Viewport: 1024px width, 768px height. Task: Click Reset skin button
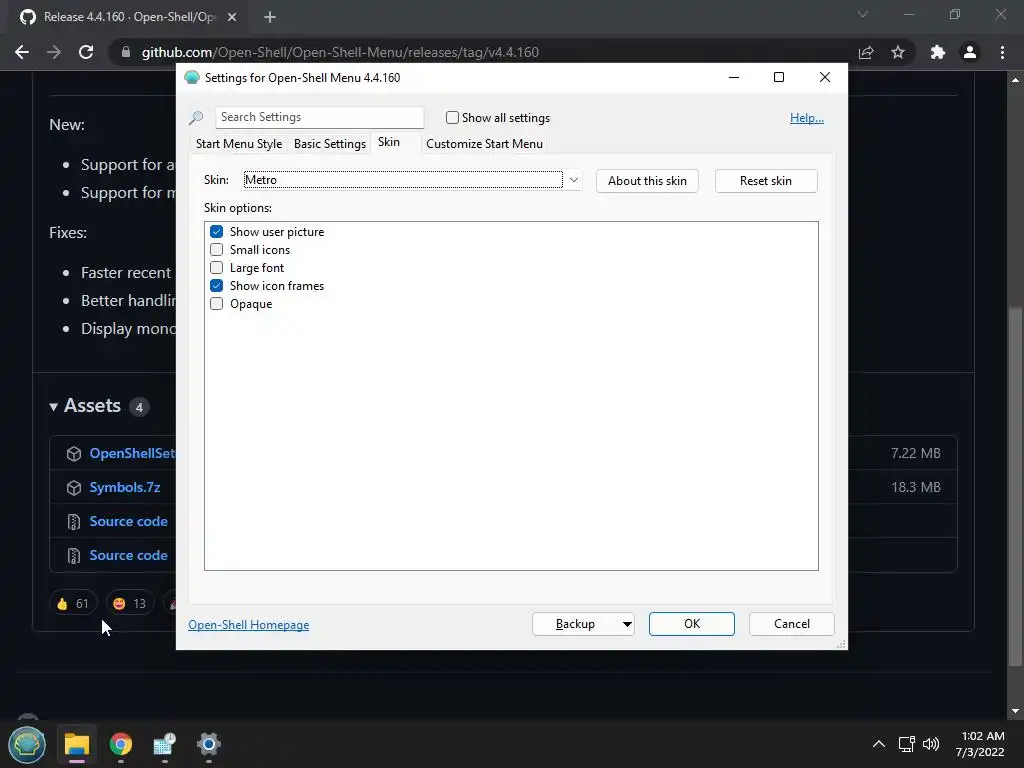point(766,181)
